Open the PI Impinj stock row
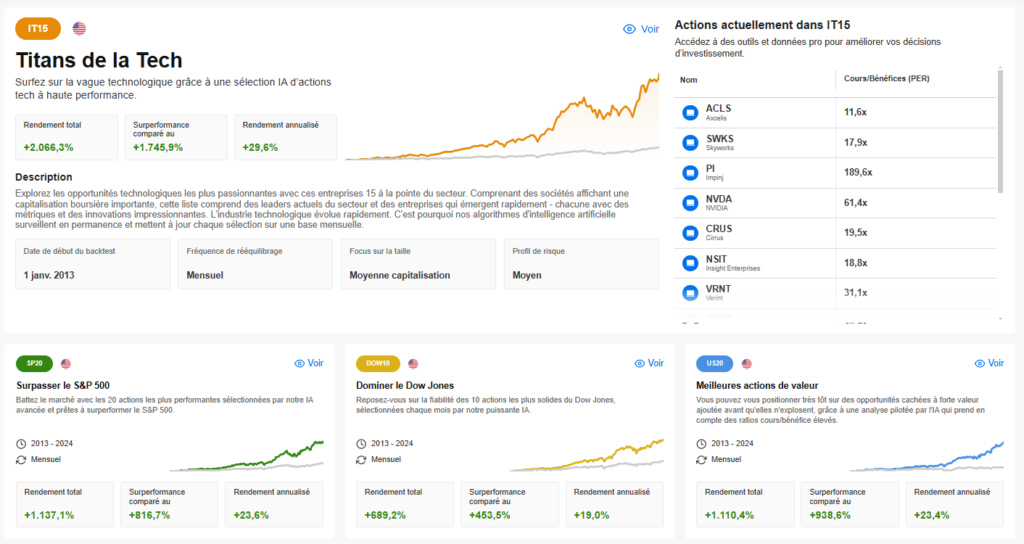Image resolution: width=1024 pixels, height=544 pixels. pos(760,173)
